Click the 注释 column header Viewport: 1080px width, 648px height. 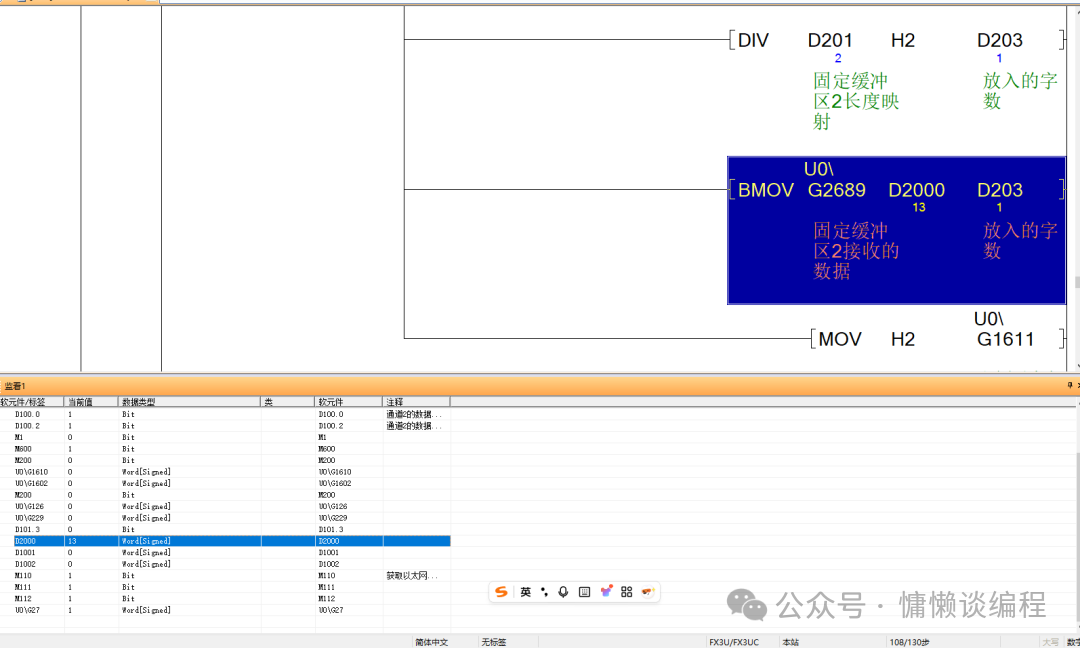(416, 401)
